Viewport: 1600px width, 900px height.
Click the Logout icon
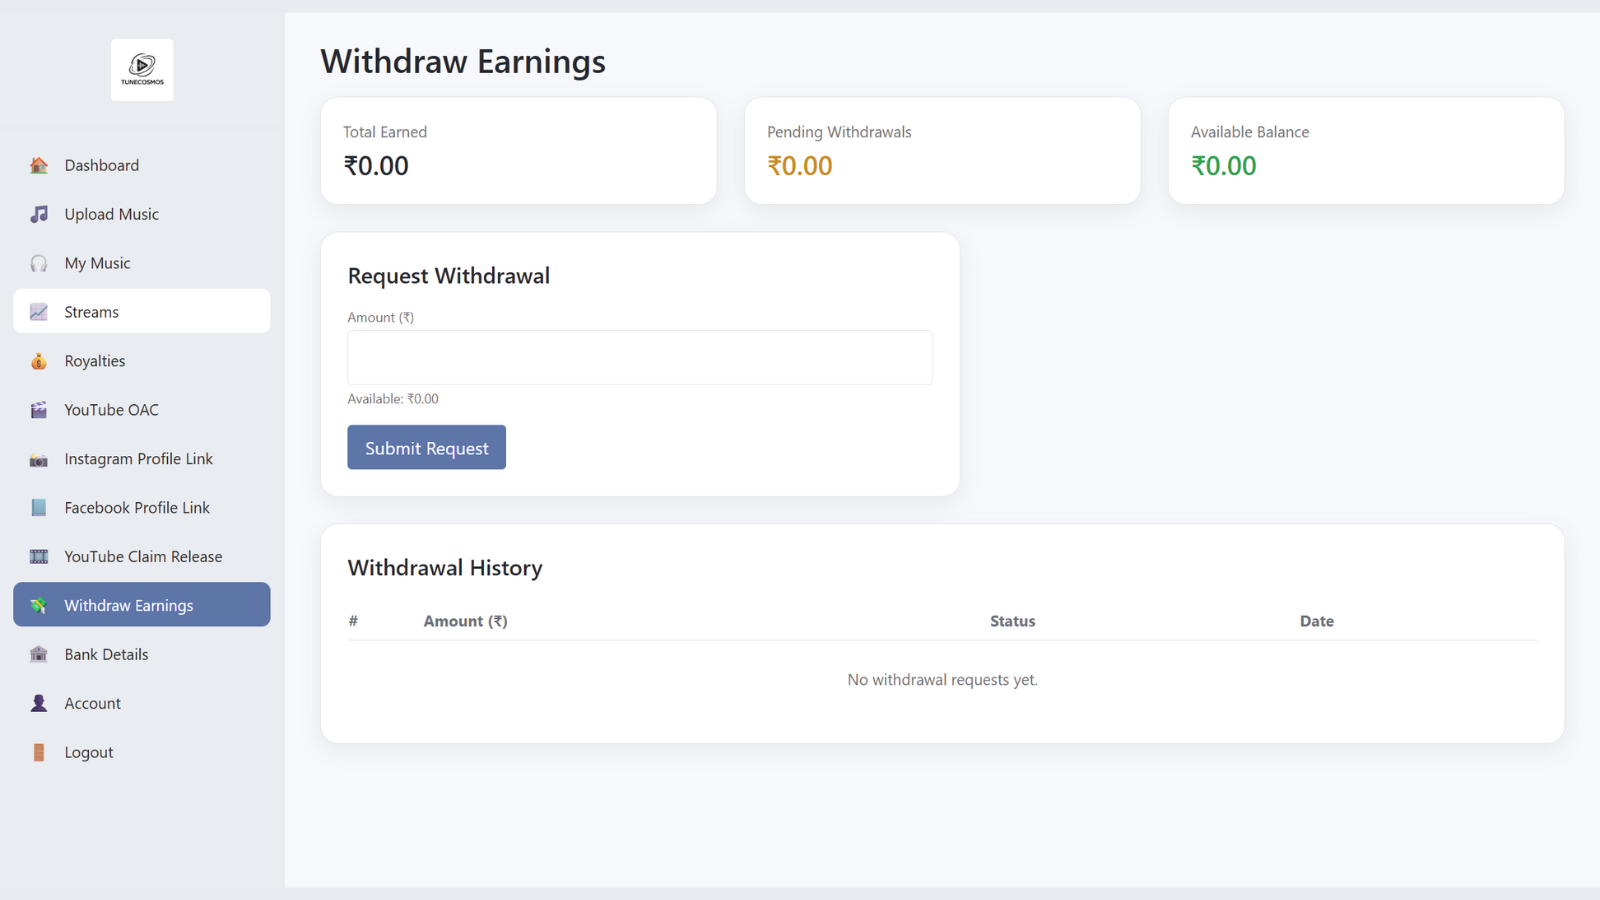38,751
